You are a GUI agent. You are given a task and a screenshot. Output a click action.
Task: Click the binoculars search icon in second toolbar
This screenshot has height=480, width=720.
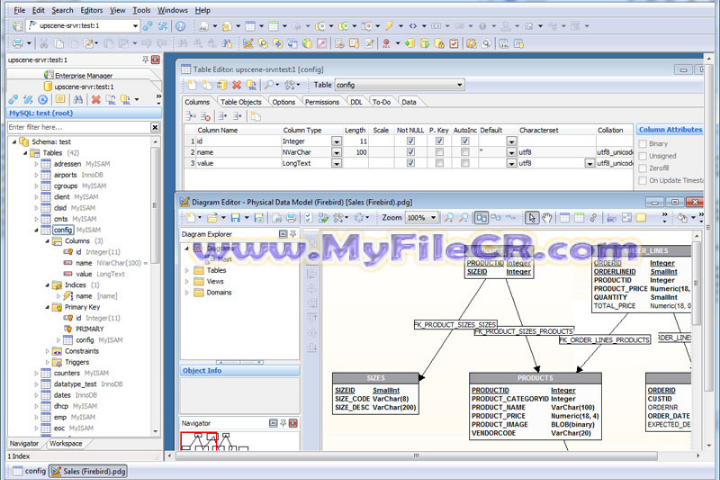(183, 44)
